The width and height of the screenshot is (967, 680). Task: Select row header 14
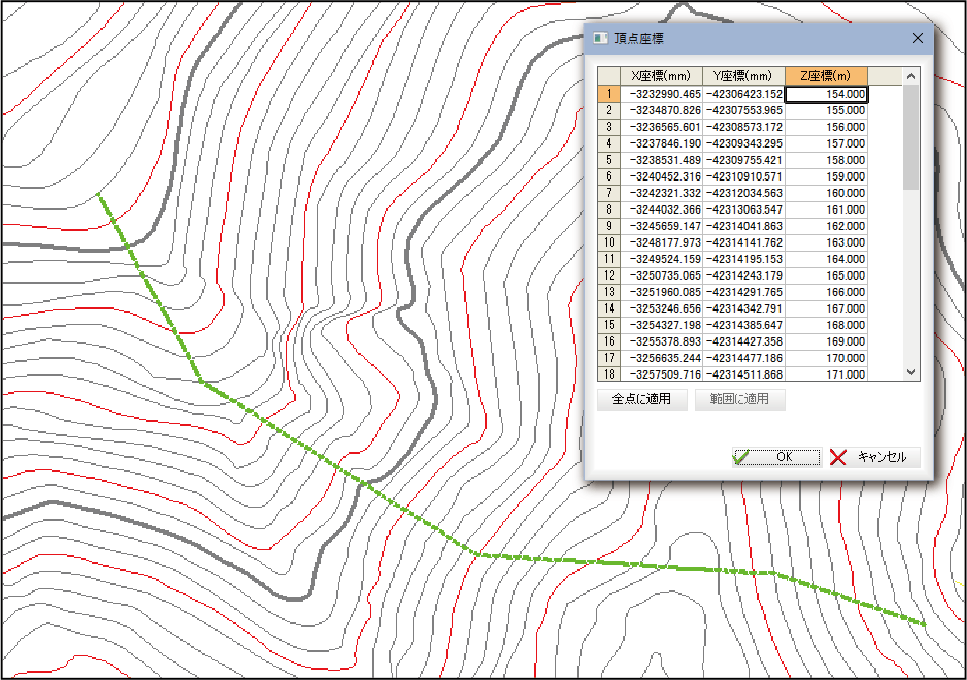[609, 309]
